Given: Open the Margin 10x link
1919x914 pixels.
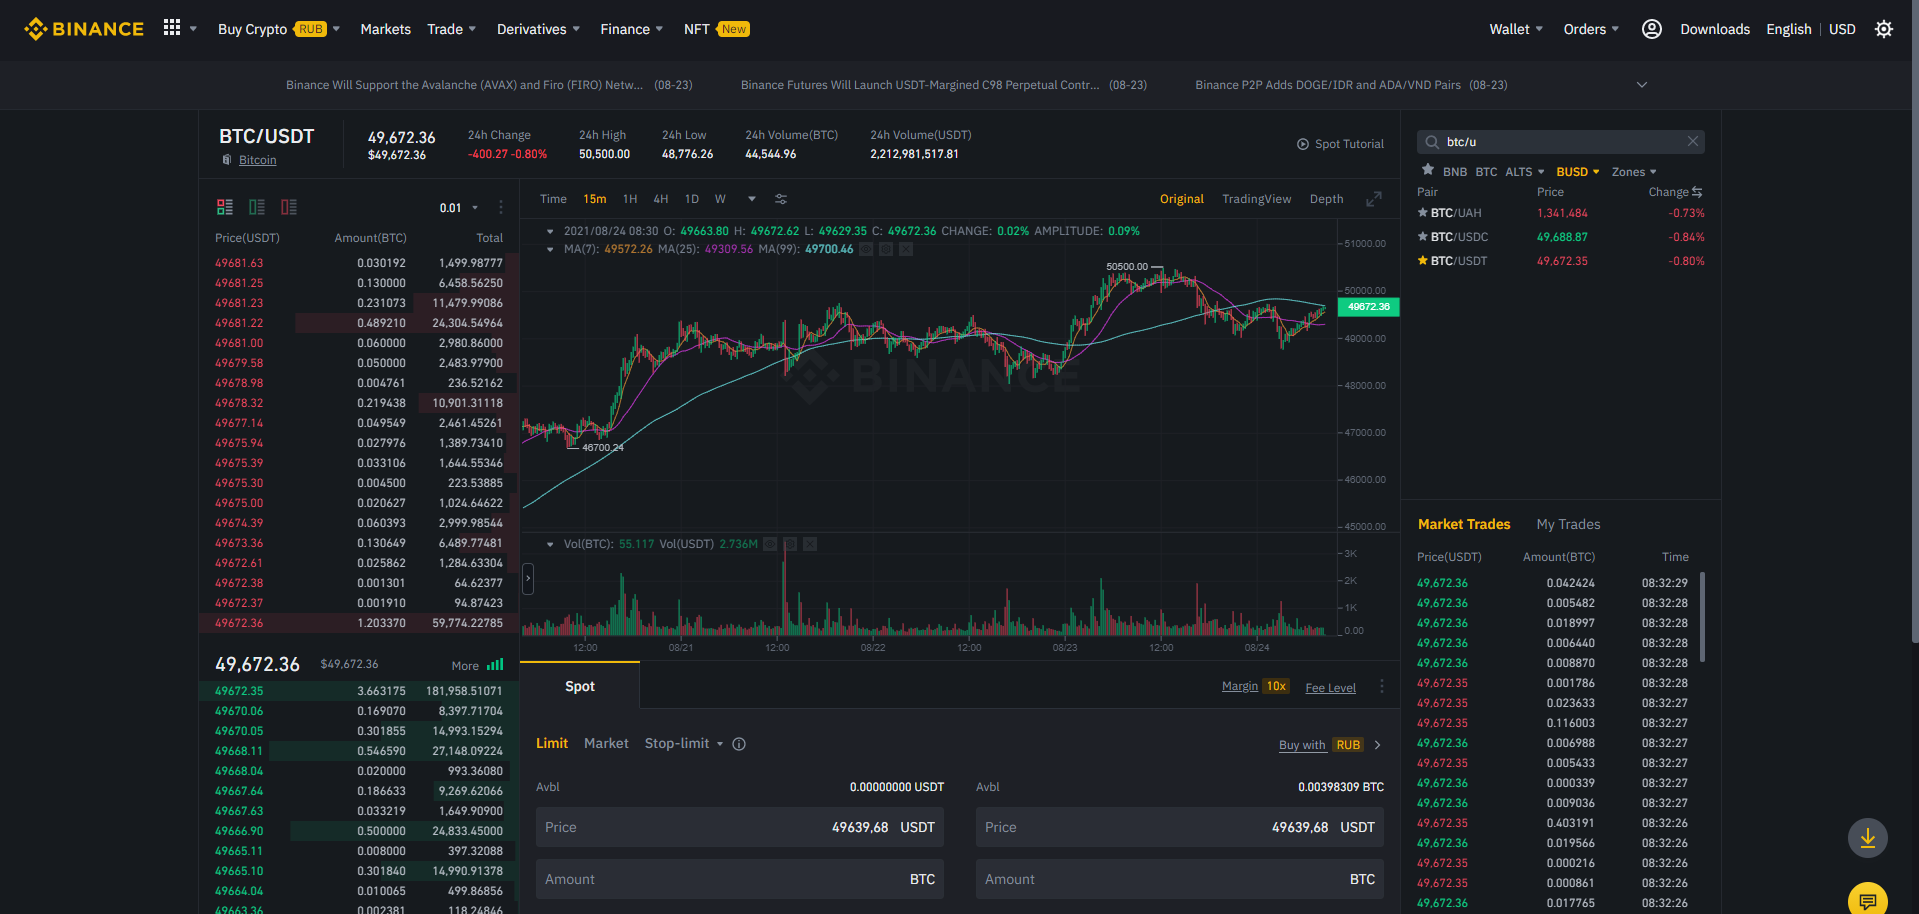Looking at the screenshot, I should point(1255,686).
